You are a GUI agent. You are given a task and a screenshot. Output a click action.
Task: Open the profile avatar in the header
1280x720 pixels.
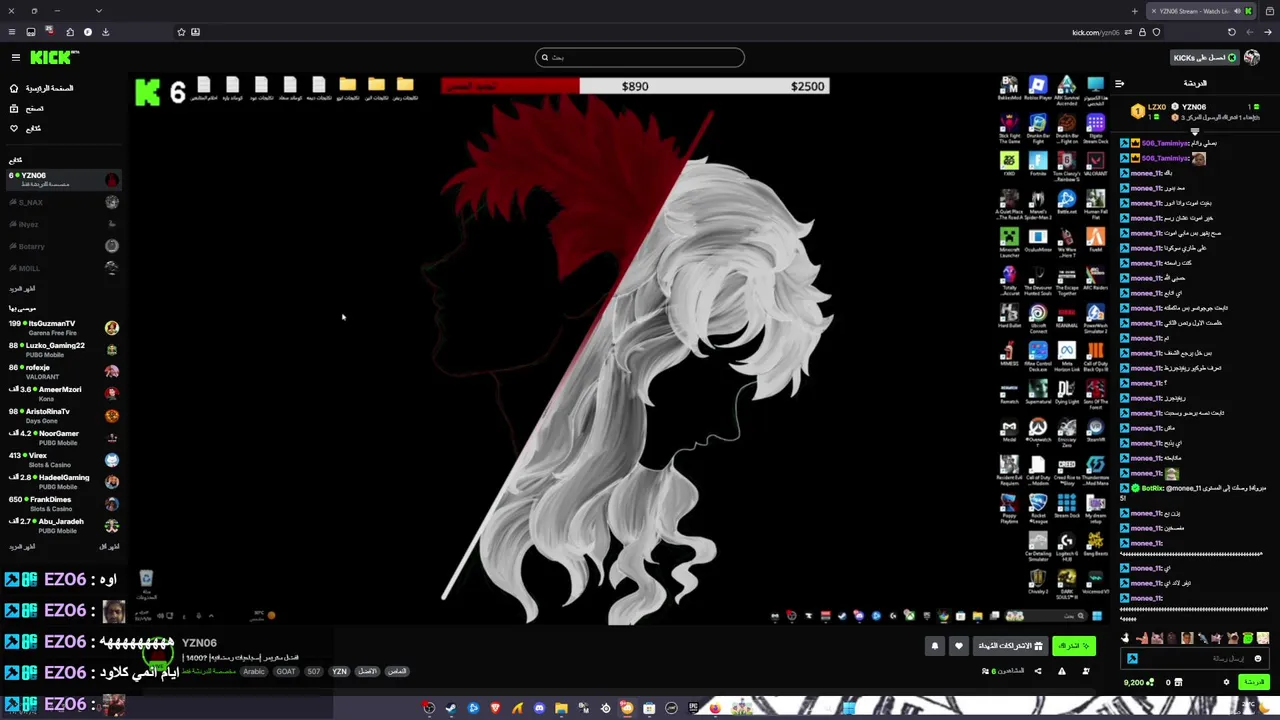1252,57
